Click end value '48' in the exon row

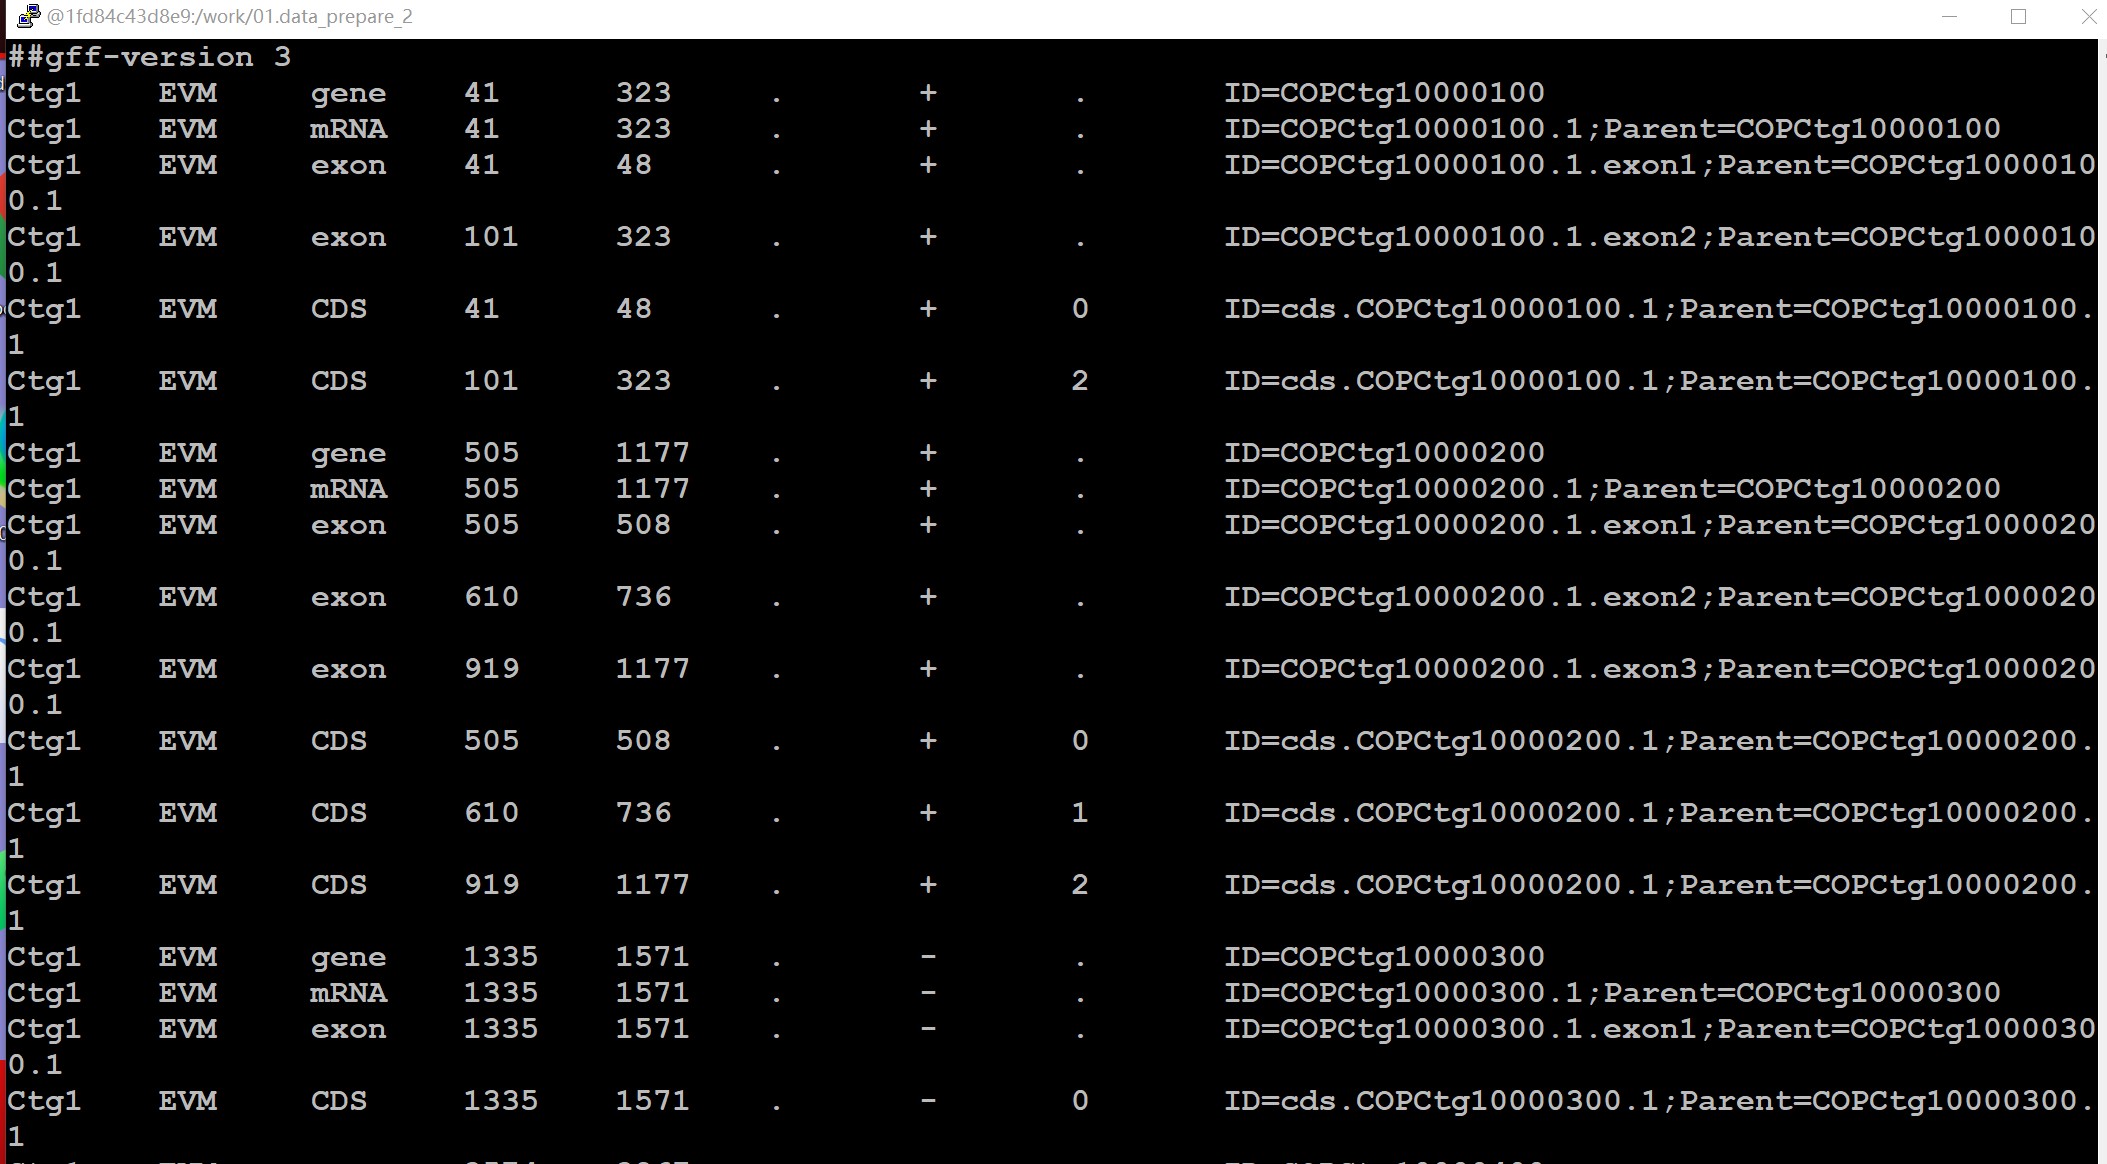click(x=633, y=165)
